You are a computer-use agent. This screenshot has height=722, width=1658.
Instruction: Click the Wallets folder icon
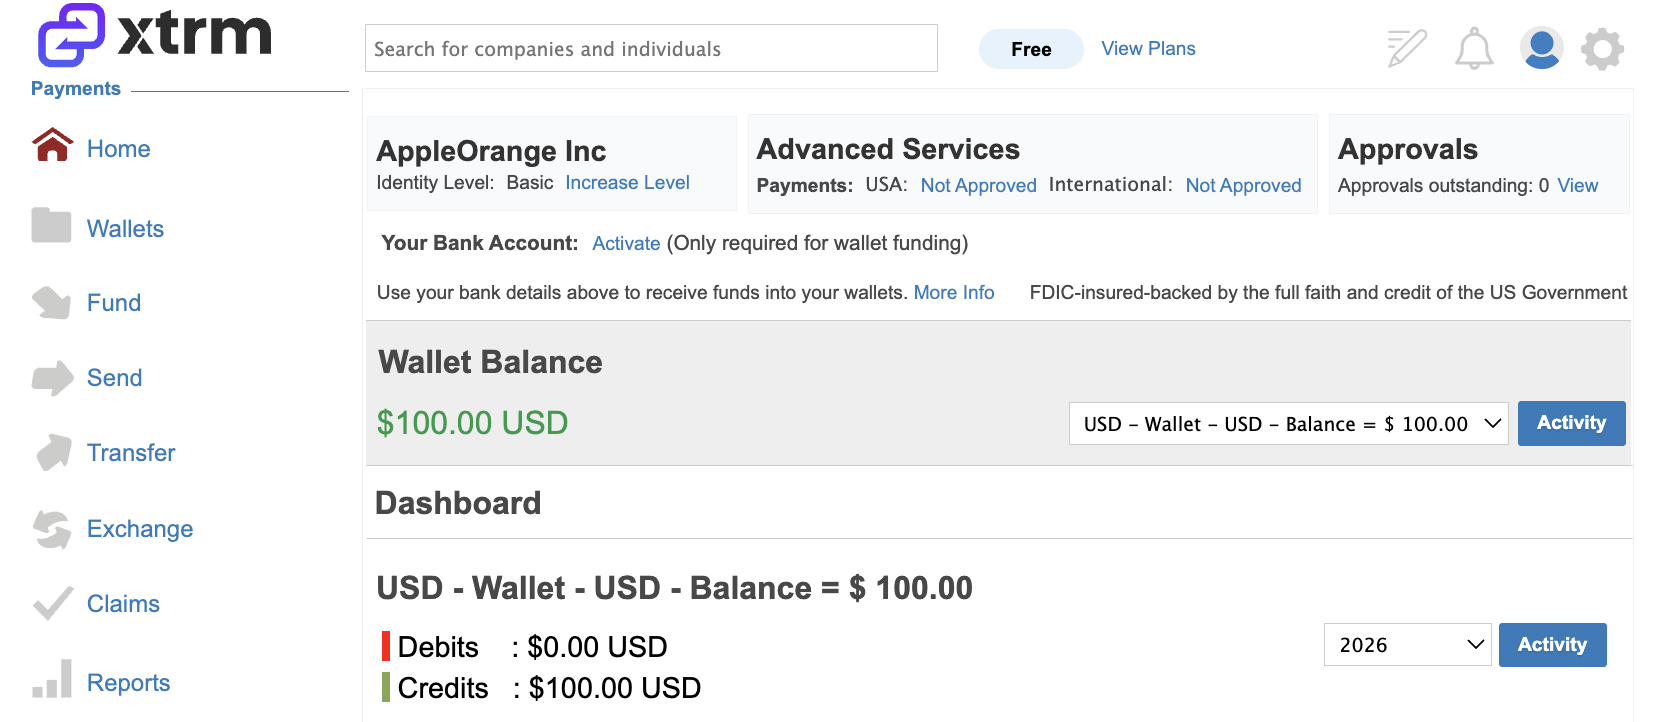coord(51,225)
